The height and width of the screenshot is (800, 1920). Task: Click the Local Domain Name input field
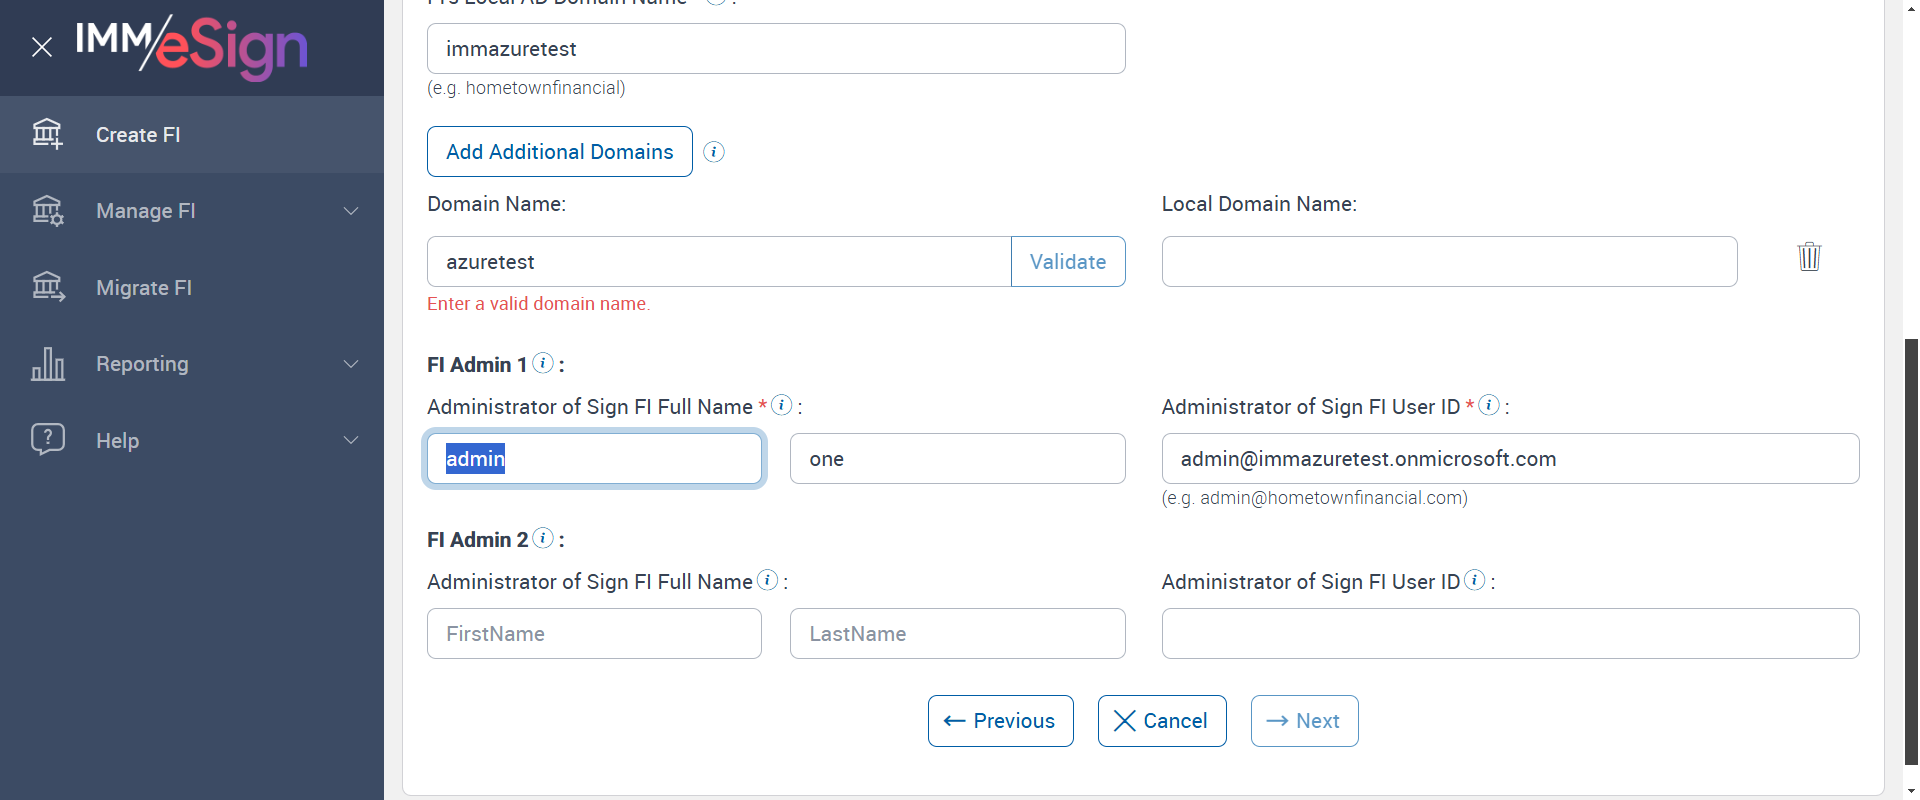coord(1448,262)
